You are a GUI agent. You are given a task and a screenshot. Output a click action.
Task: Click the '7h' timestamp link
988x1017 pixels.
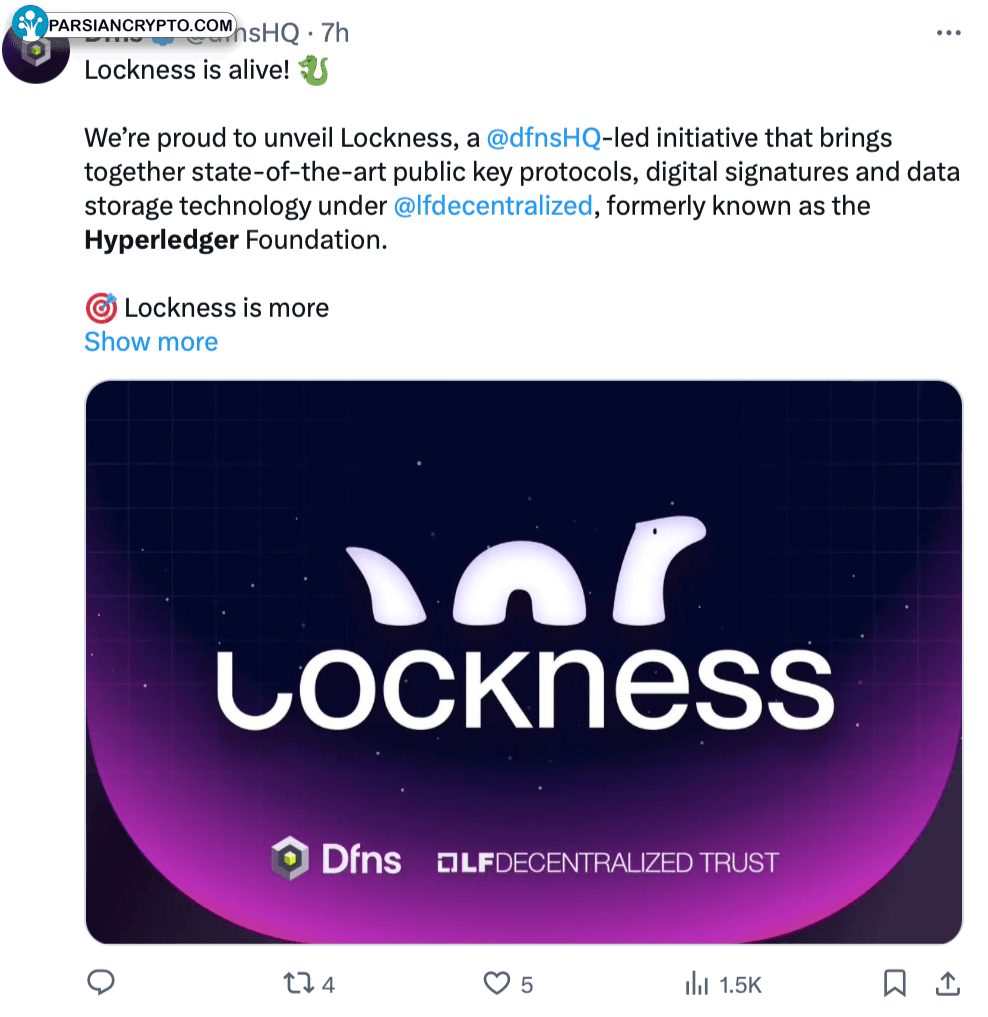(335, 32)
